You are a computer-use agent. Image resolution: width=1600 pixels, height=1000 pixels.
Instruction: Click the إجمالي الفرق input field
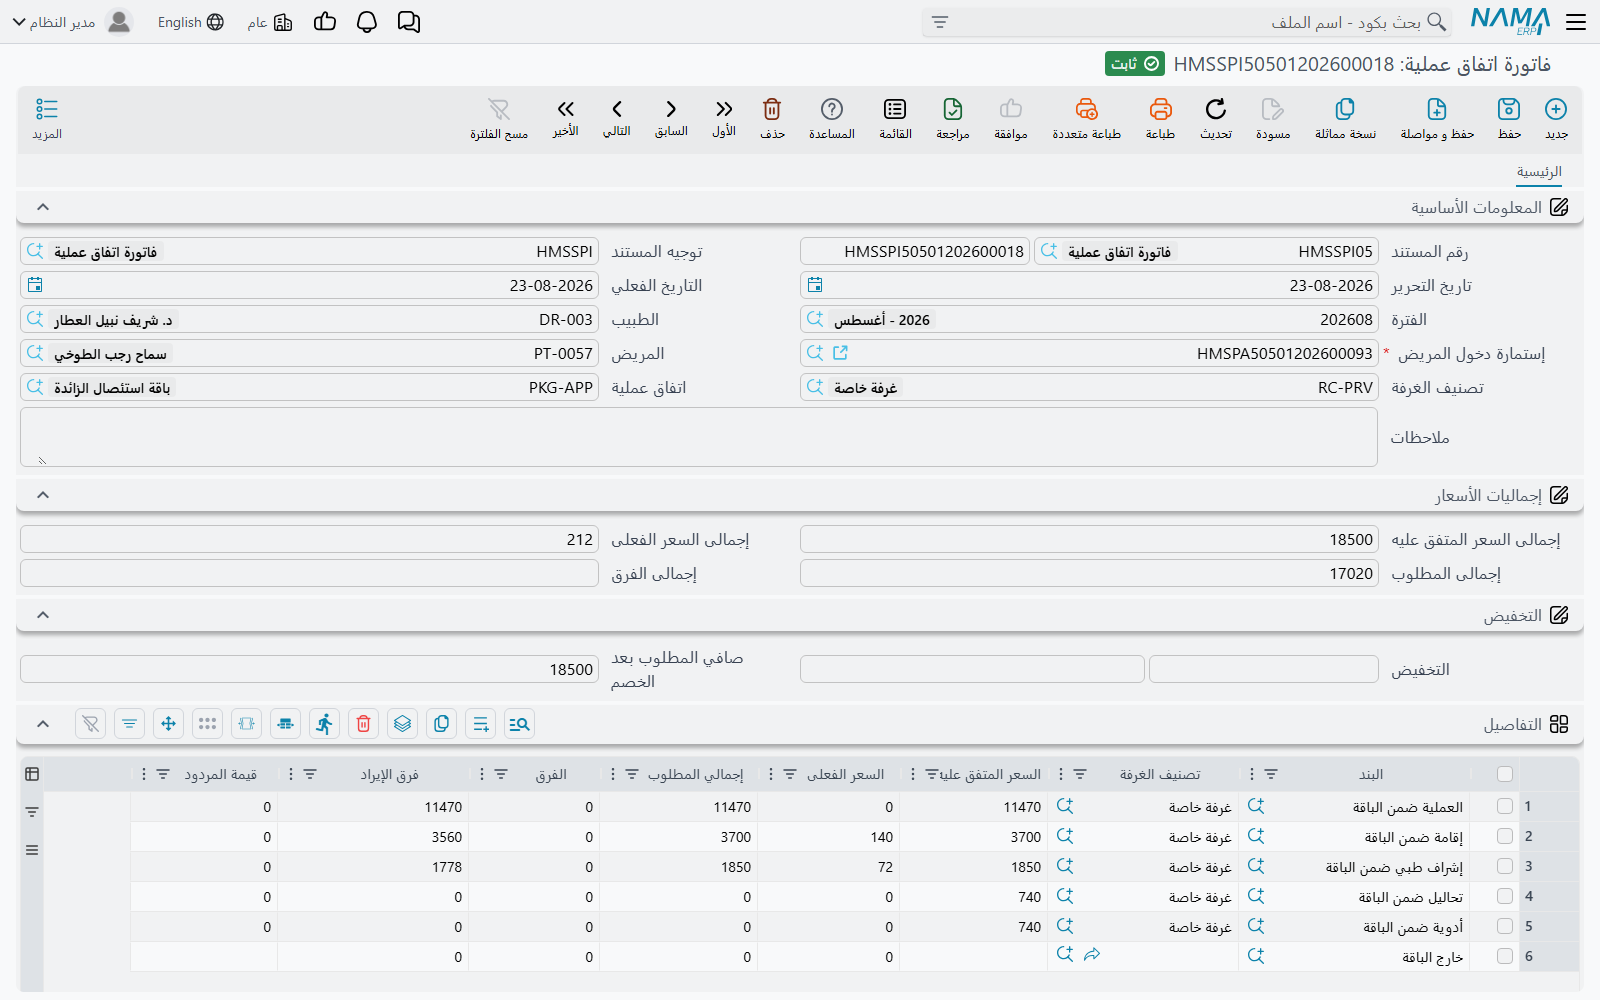tap(309, 573)
